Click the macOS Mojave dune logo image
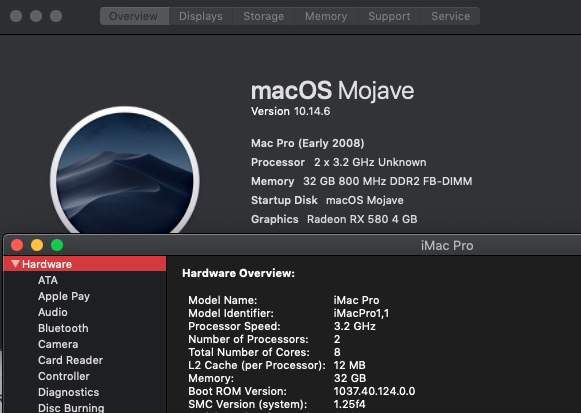The height and width of the screenshot is (413, 581). pos(125,170)
